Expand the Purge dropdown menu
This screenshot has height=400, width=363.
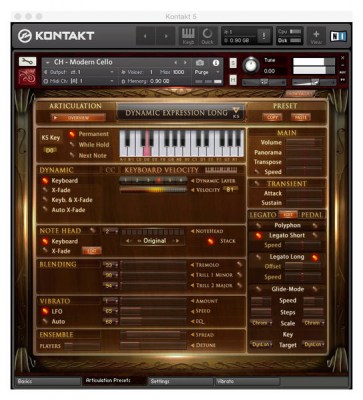(207, 72)
